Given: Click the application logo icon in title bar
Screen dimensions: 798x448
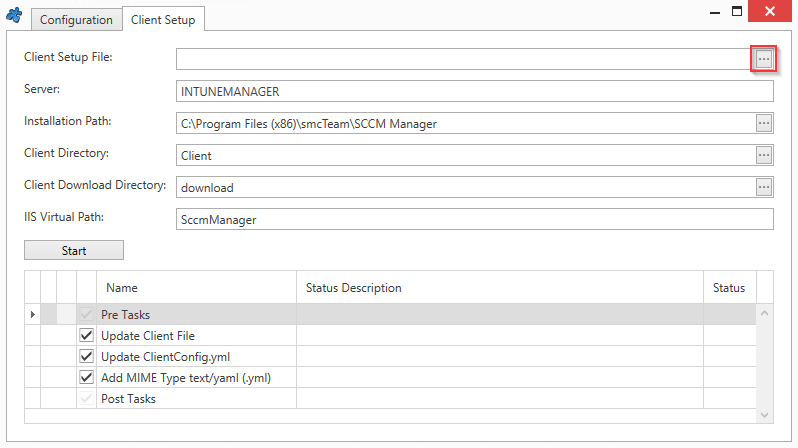Looking at the screenshot, I should pos(13,17).
